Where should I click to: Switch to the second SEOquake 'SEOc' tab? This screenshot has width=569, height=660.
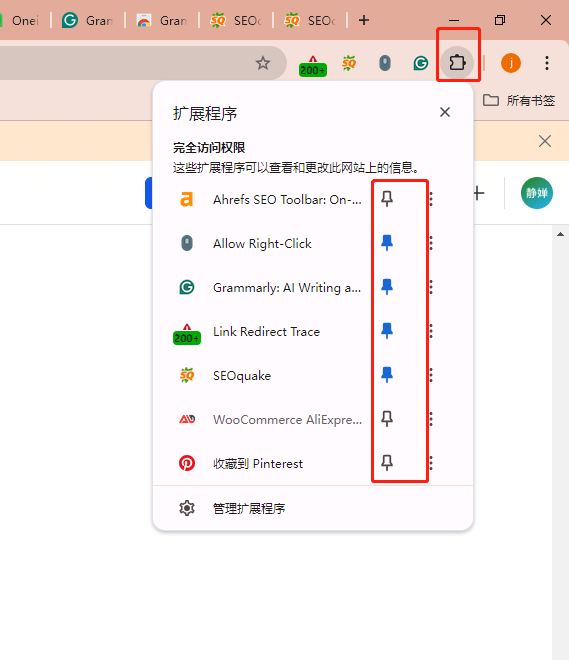pos(310,20)
